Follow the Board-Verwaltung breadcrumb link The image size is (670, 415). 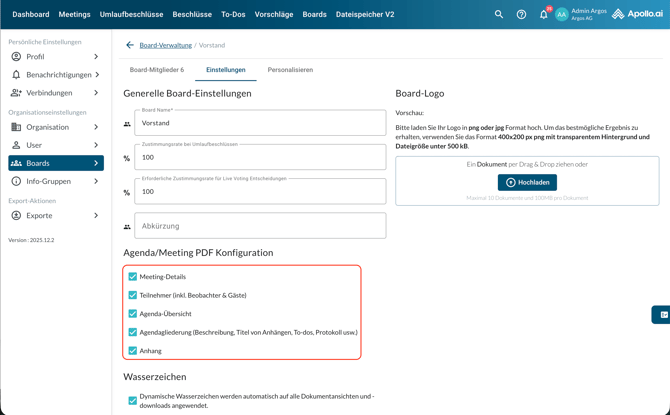pos(166,45)
